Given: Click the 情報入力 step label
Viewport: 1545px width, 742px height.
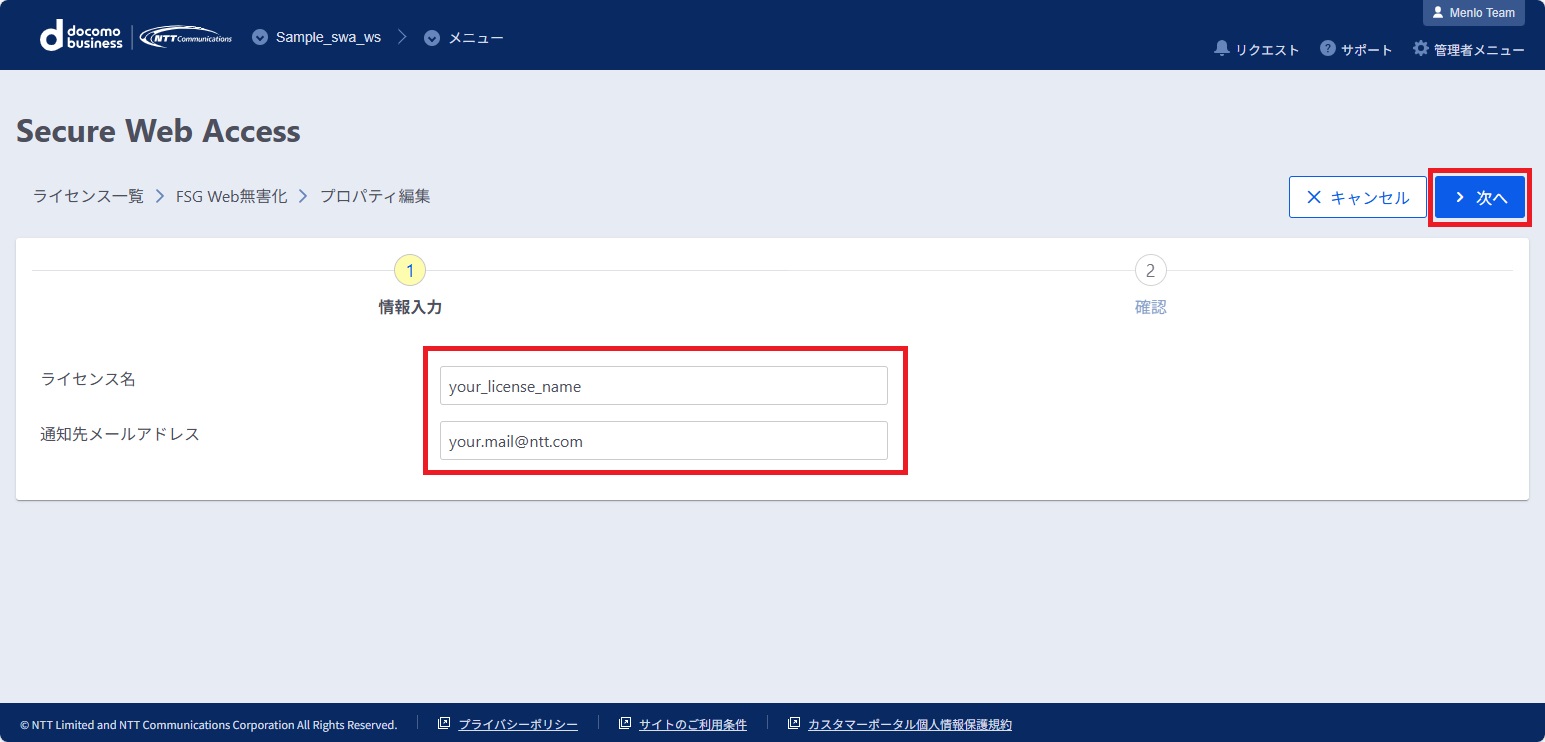Looking at the screenshot, I should click(x=410, y=308).
